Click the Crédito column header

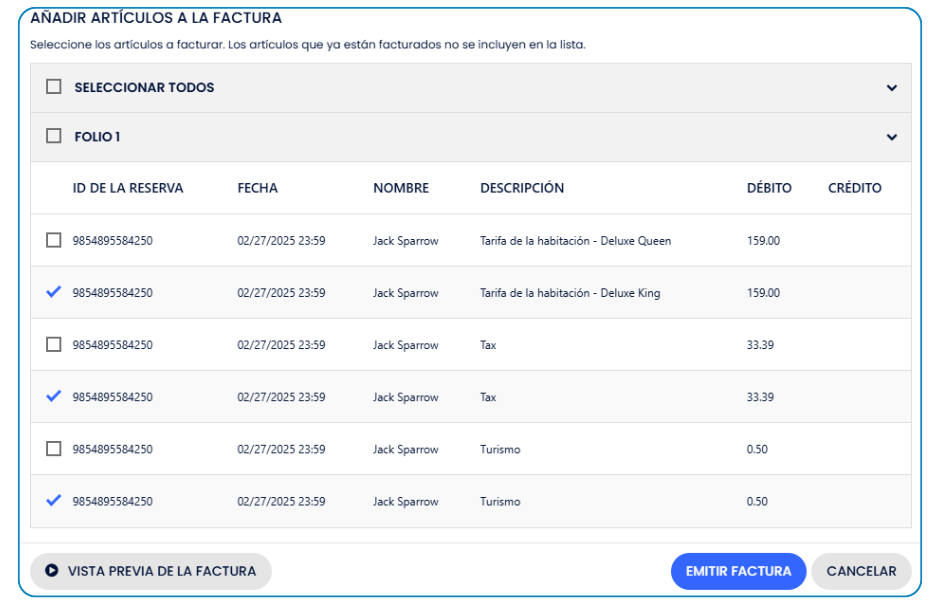pos(855,188)
